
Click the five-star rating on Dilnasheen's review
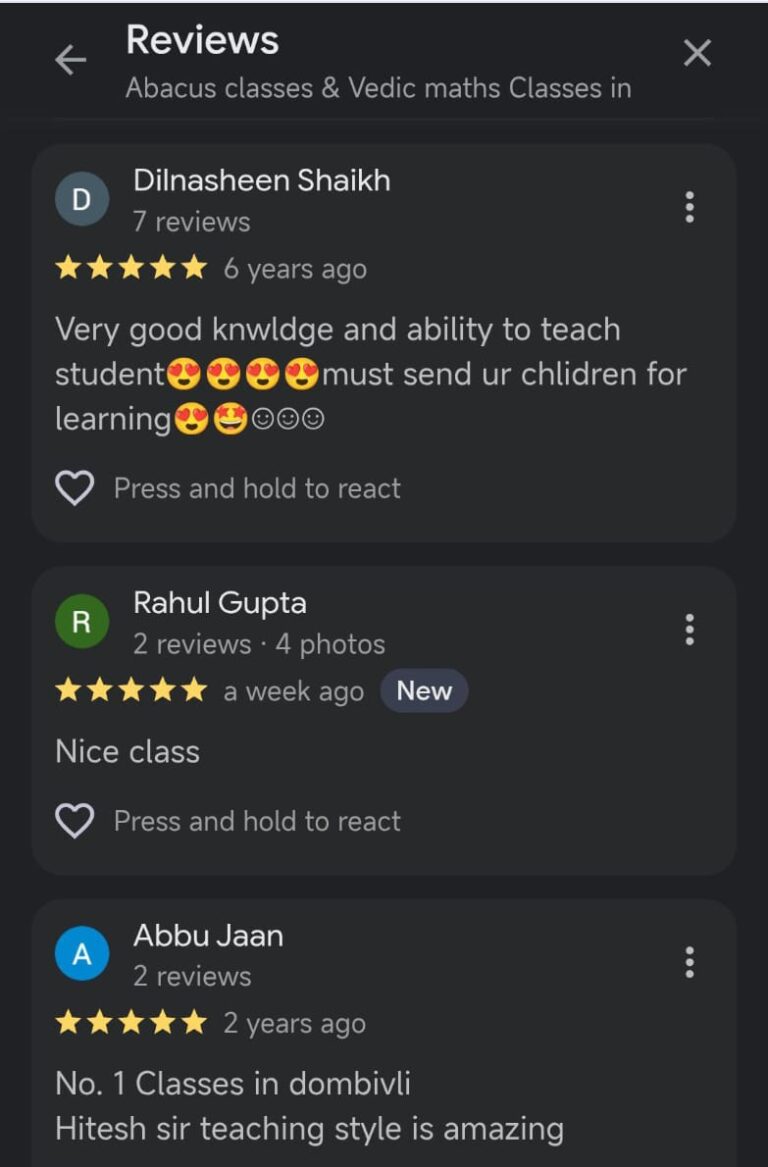[x=131, y=268]
